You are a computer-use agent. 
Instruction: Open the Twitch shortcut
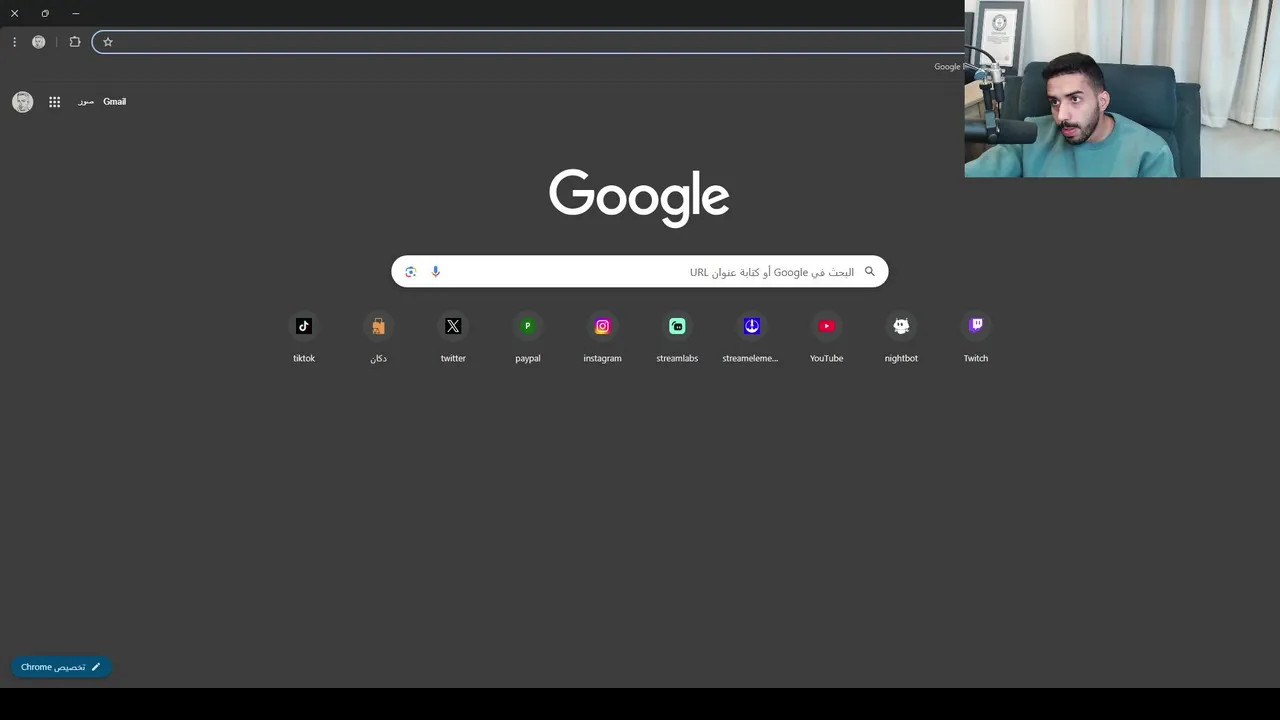[976, 338]
